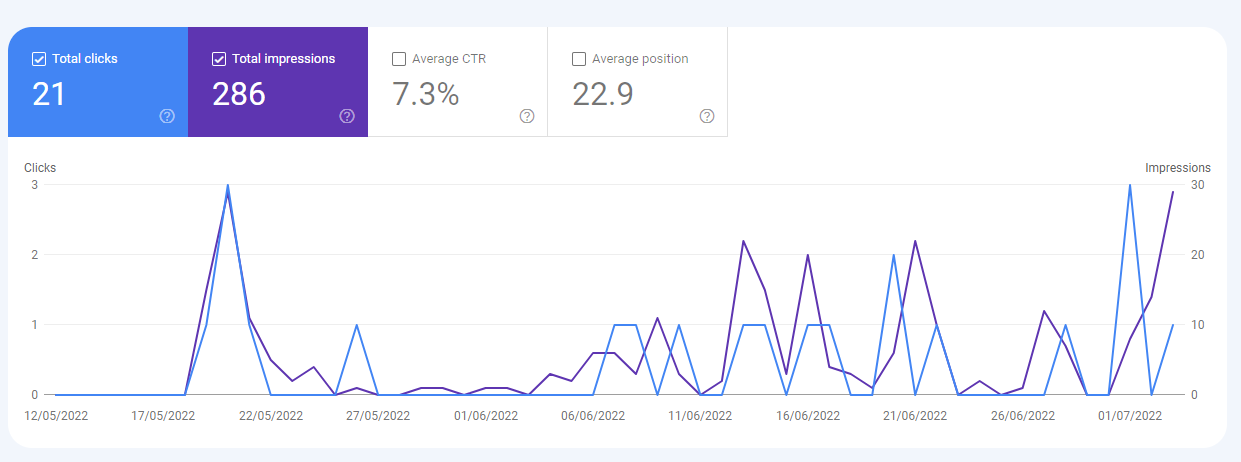This screenshot has width=1241, height=462.
Task: Click the Average CTR help question mark
Action: coord(527,116)
